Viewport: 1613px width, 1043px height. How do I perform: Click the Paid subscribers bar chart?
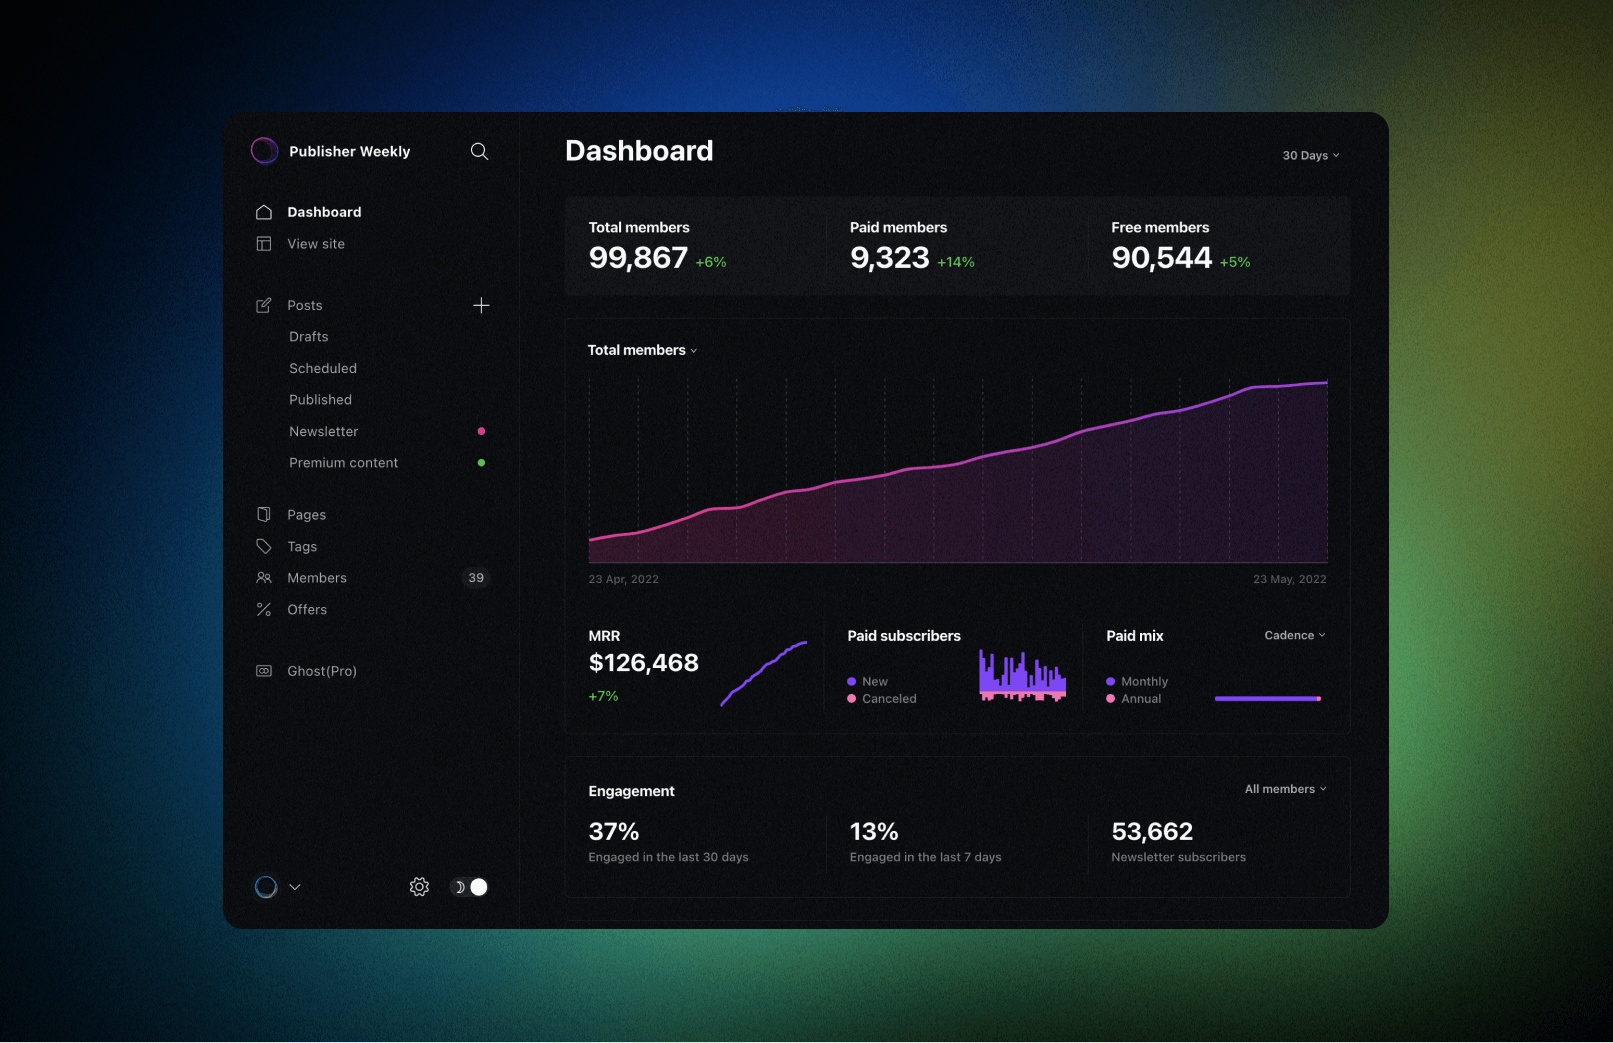pyautogui.click(x=1022, y=676)
